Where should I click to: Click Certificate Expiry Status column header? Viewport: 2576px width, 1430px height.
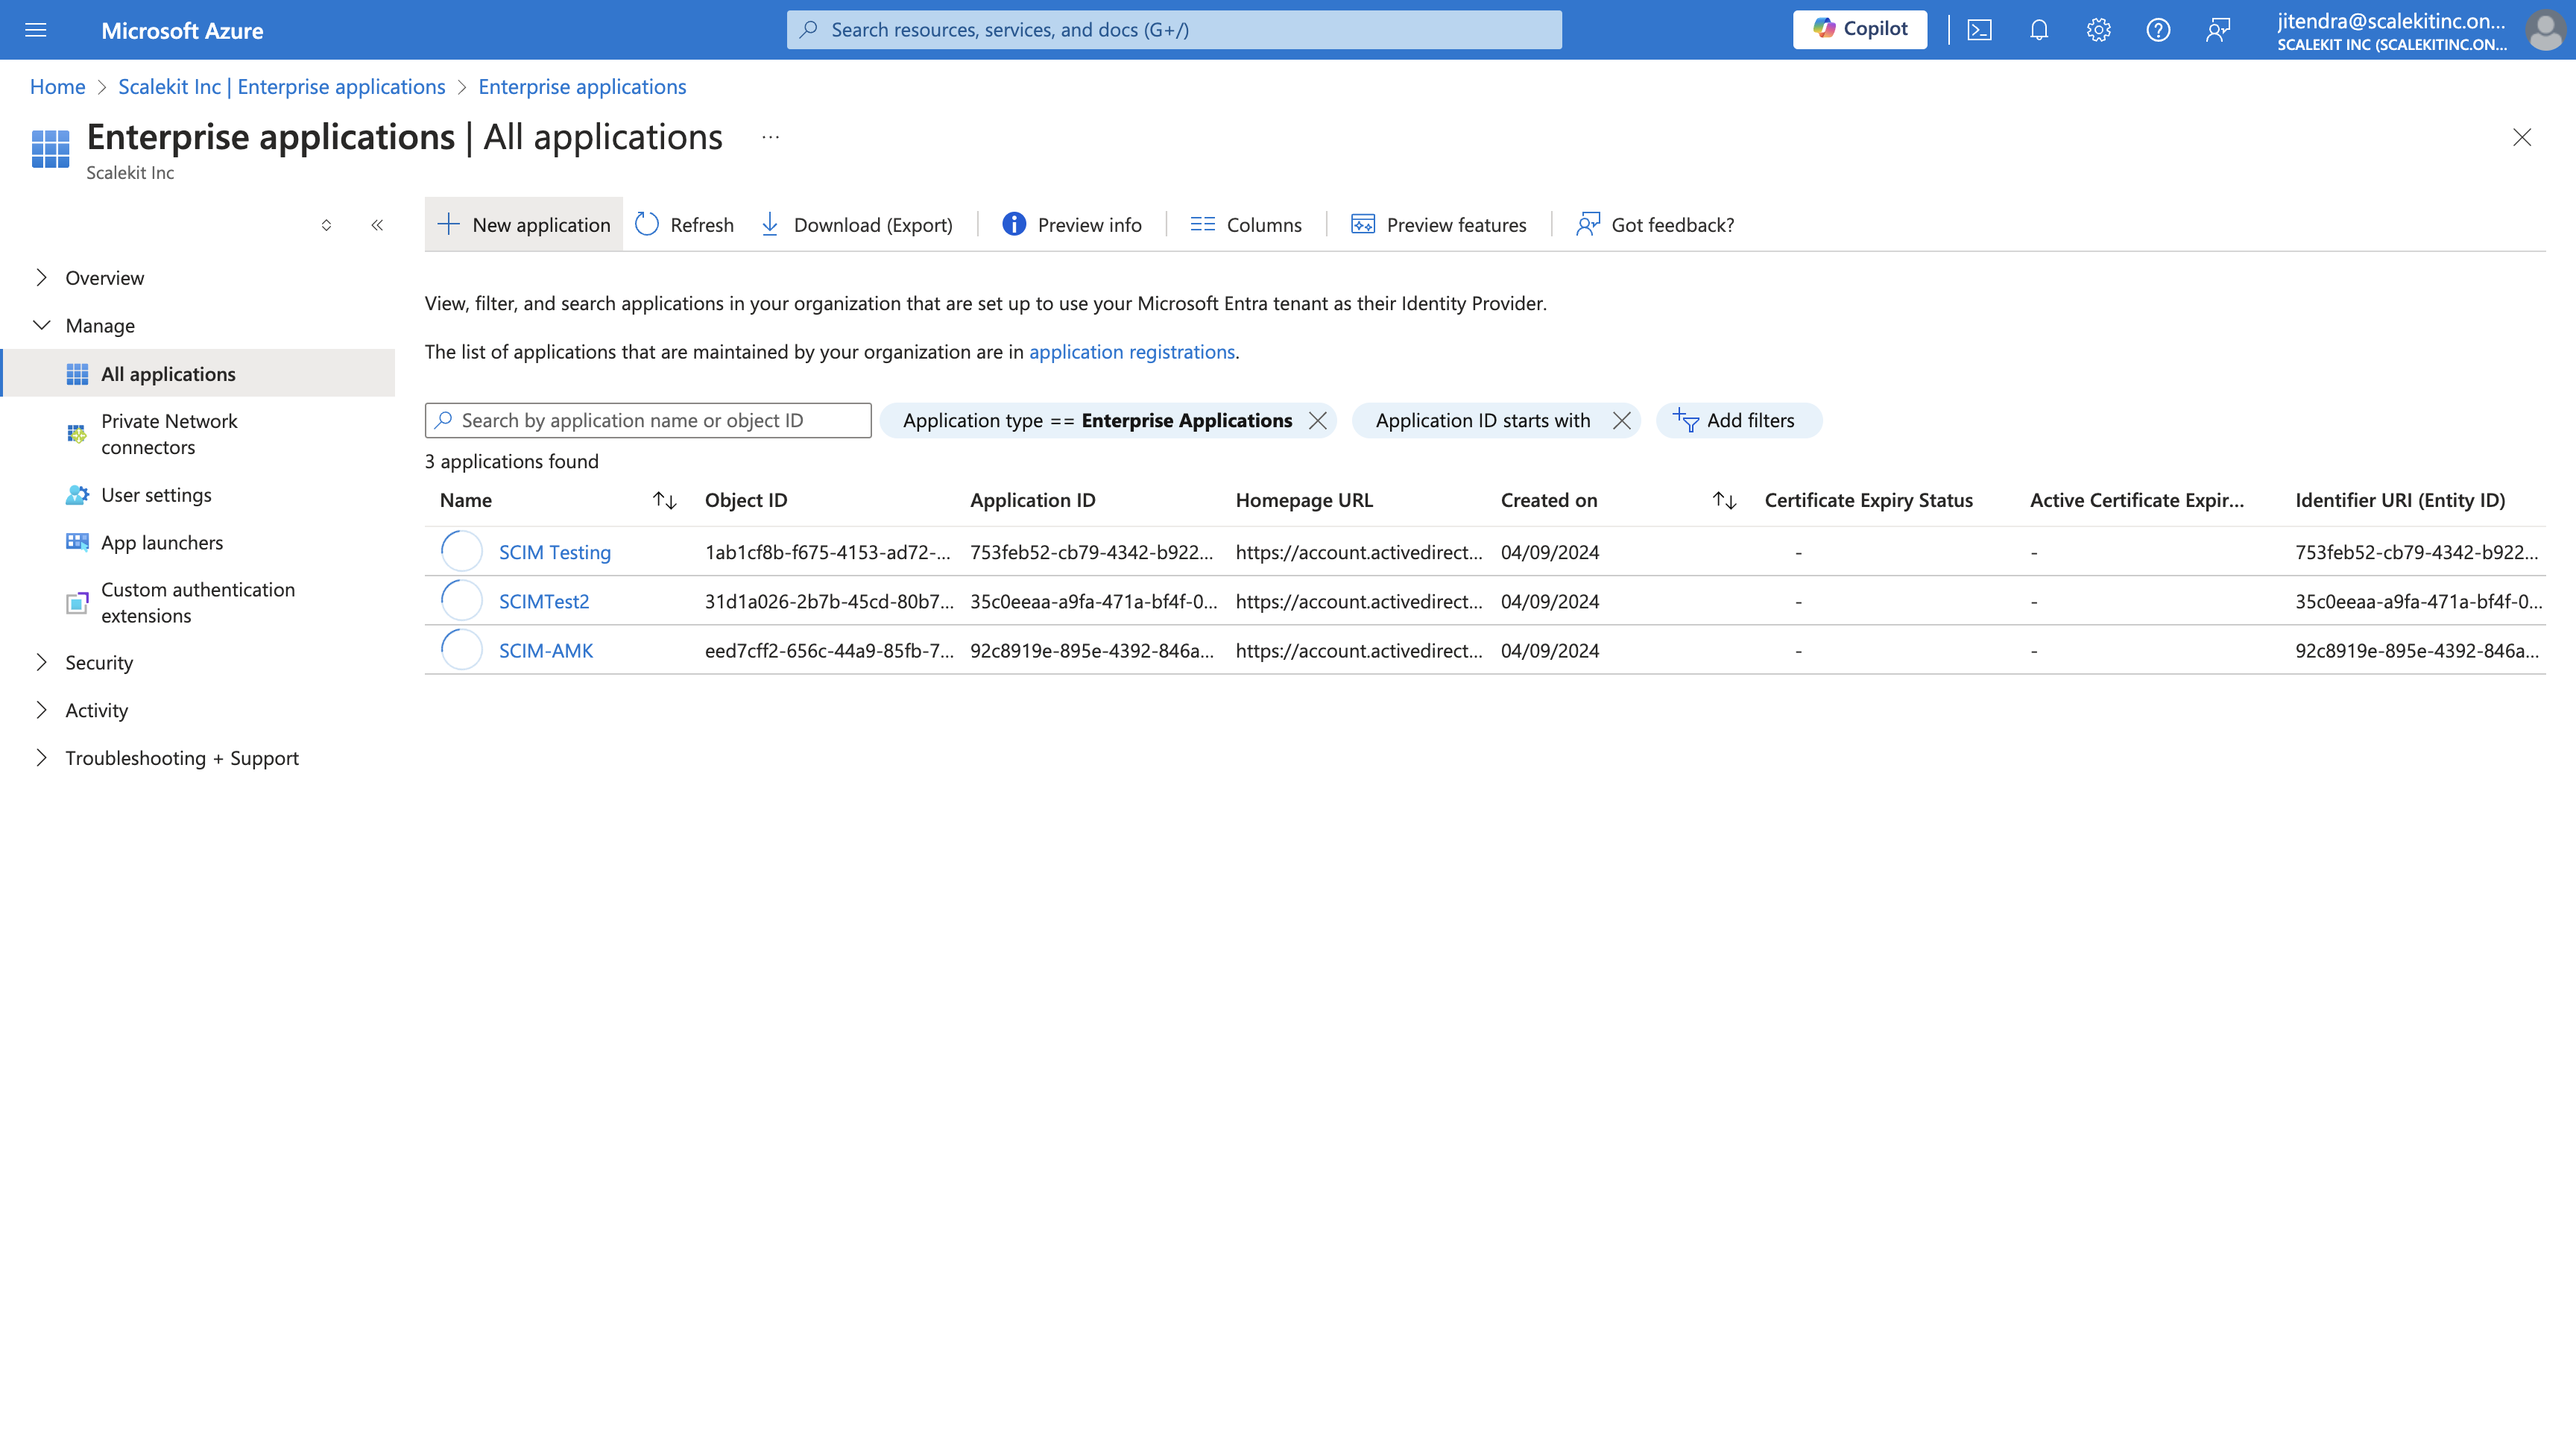pos(1868,500)
